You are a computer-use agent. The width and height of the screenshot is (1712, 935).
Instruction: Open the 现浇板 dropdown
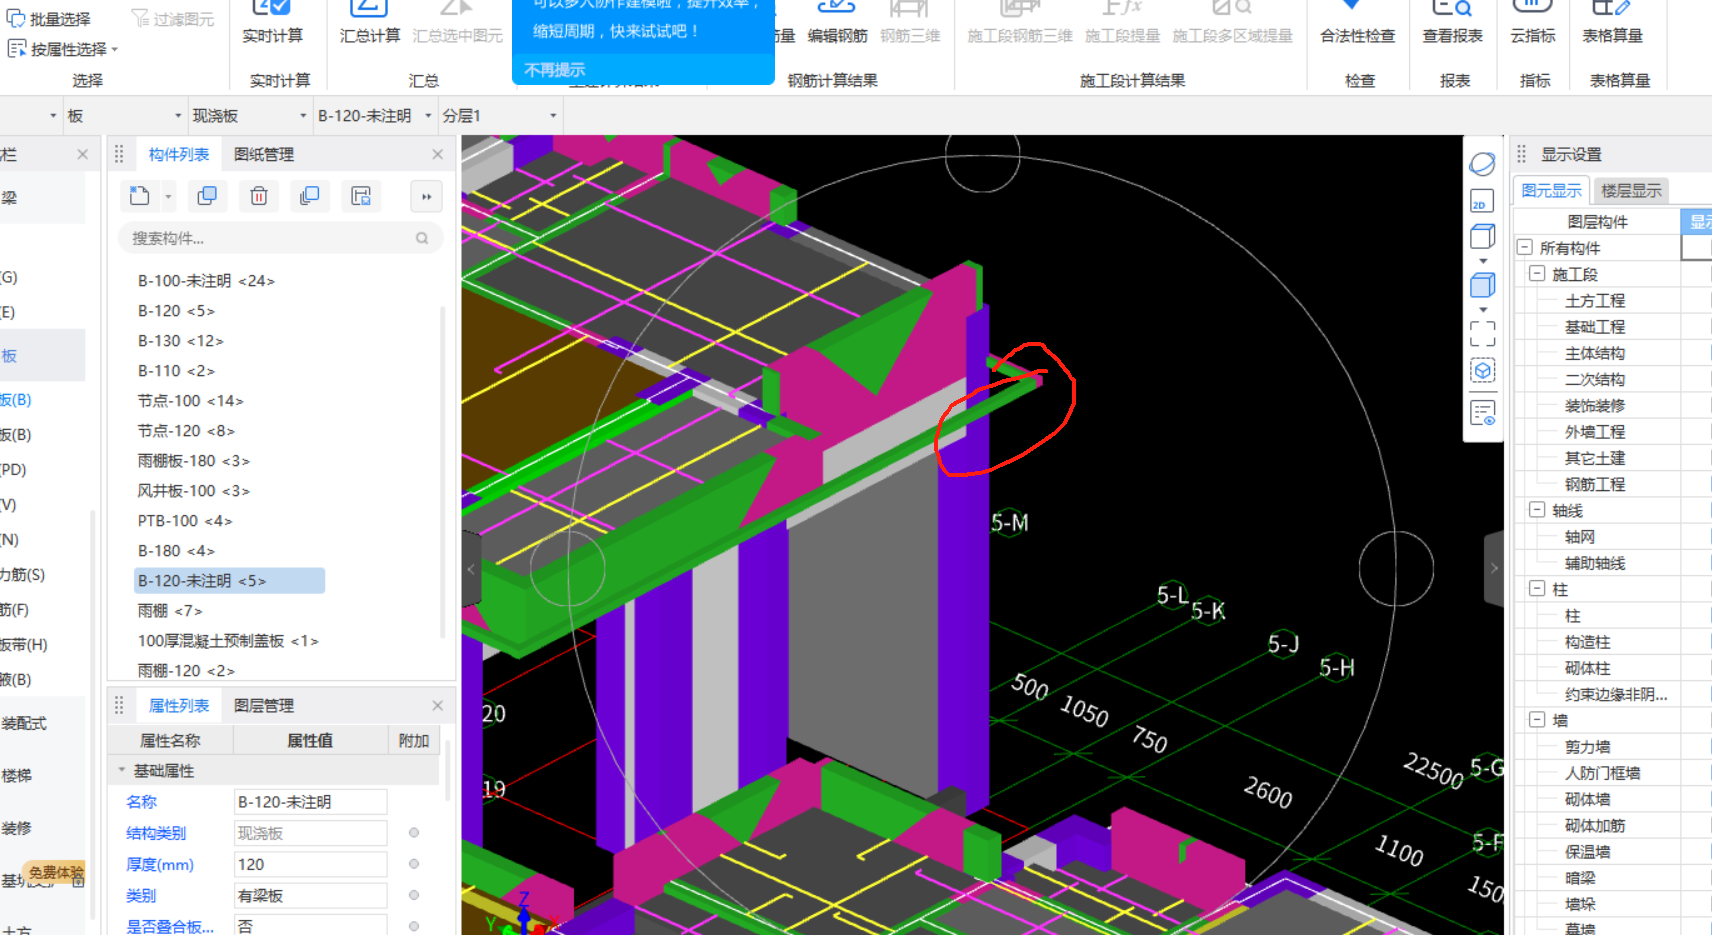(x=303, y=116)
